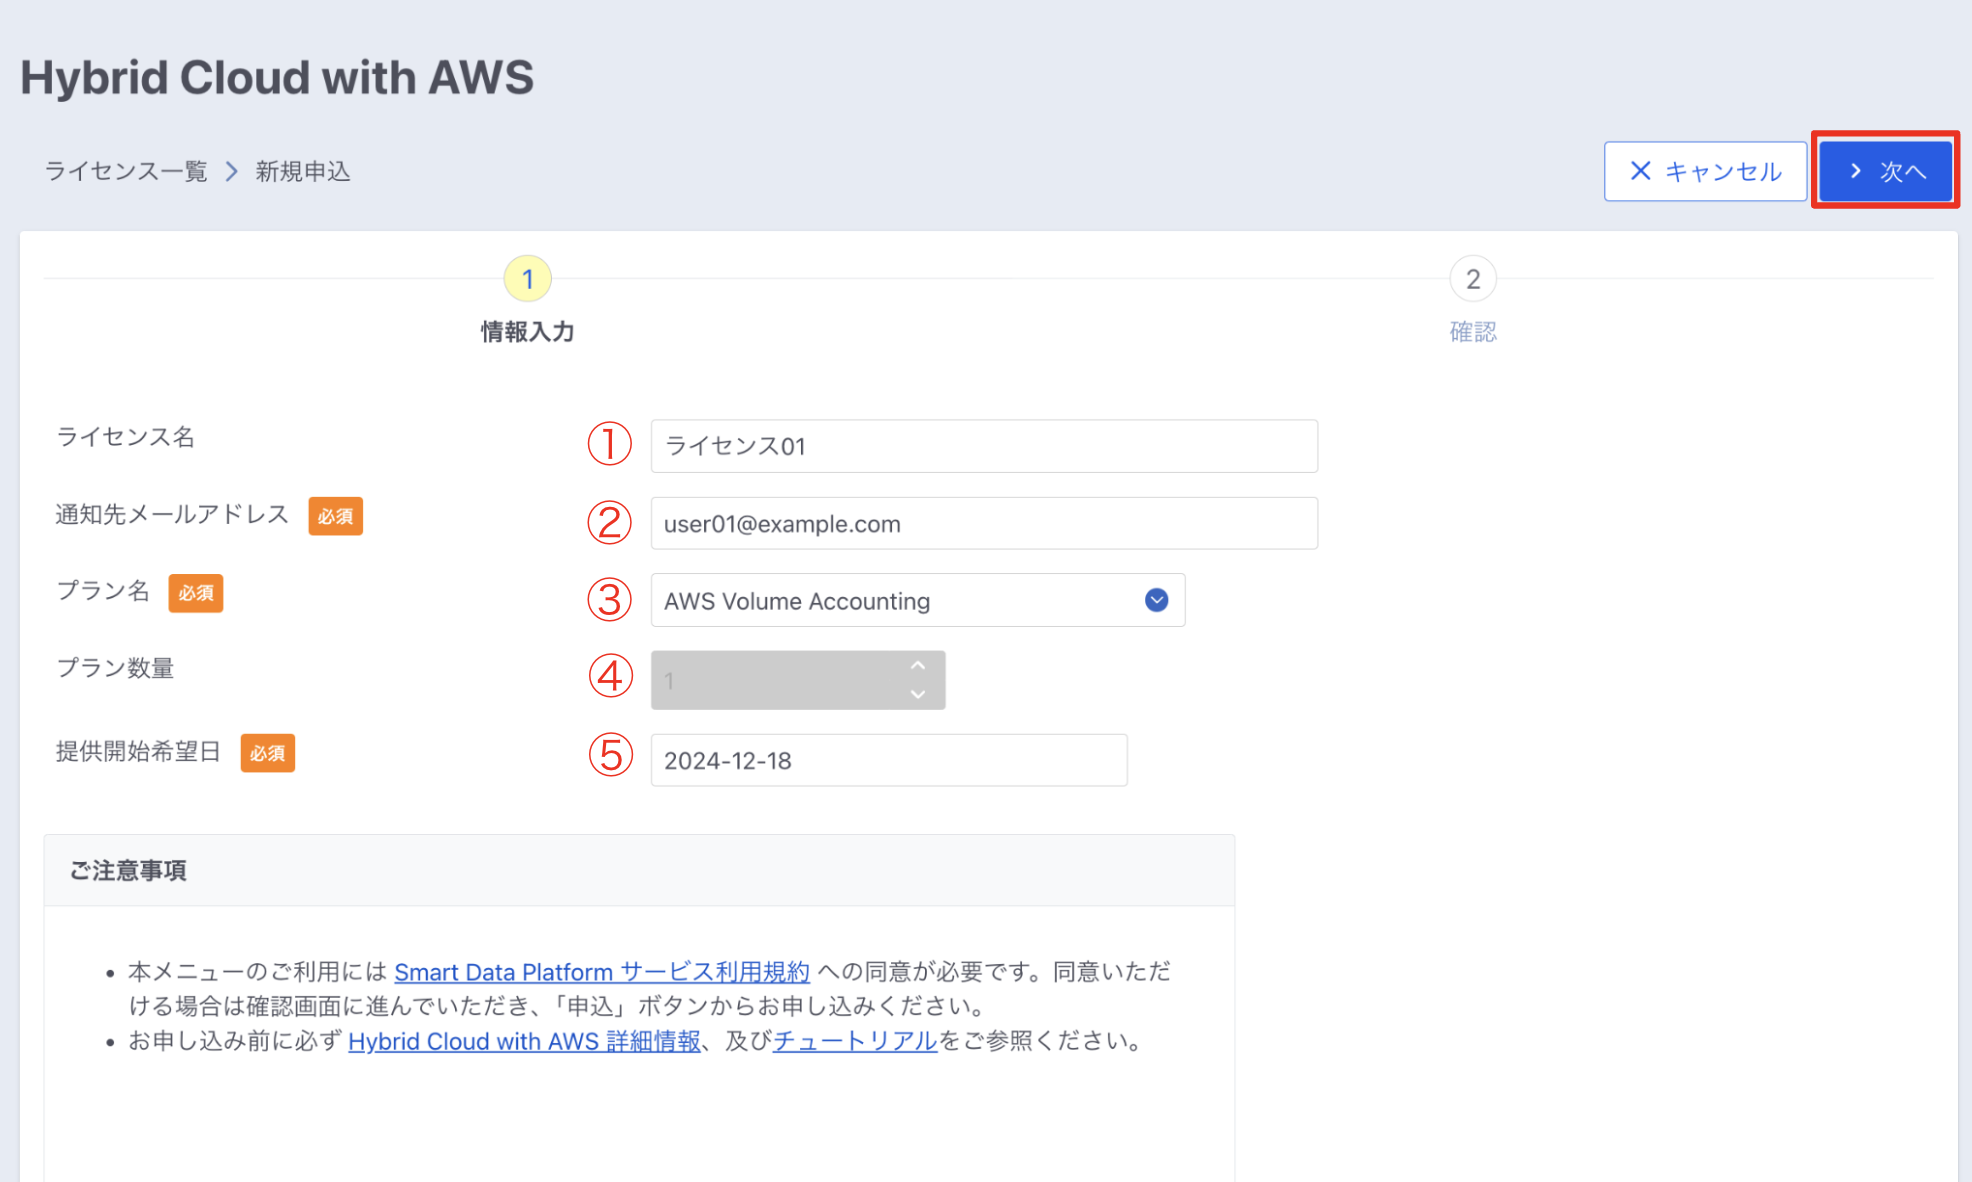Screen dimensions: 1972x1182
Task: Open the チュートリアル link
Action: pyautogui.click(x=855, y=1041)
